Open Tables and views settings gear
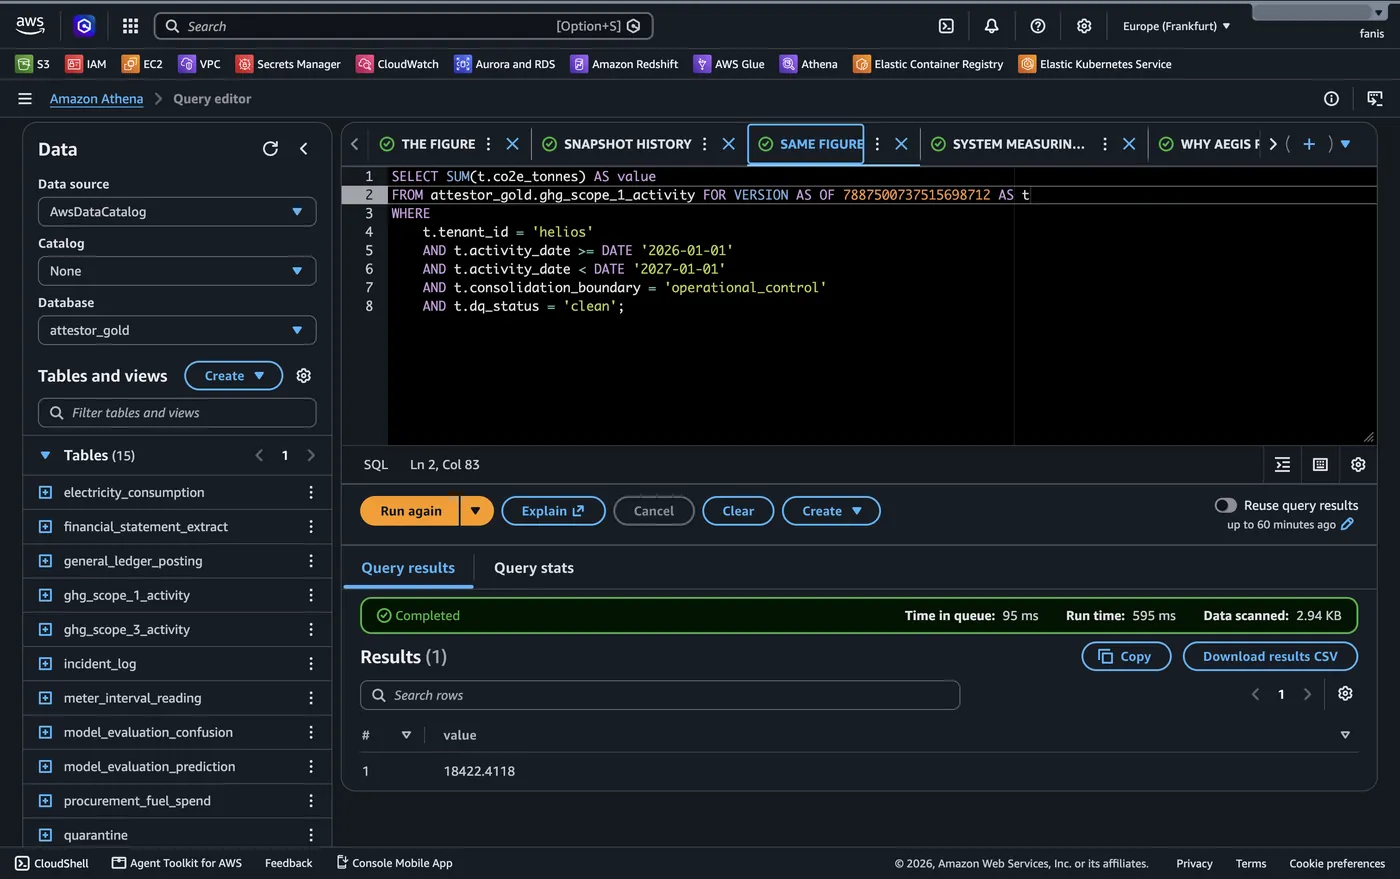 point(304,376)
